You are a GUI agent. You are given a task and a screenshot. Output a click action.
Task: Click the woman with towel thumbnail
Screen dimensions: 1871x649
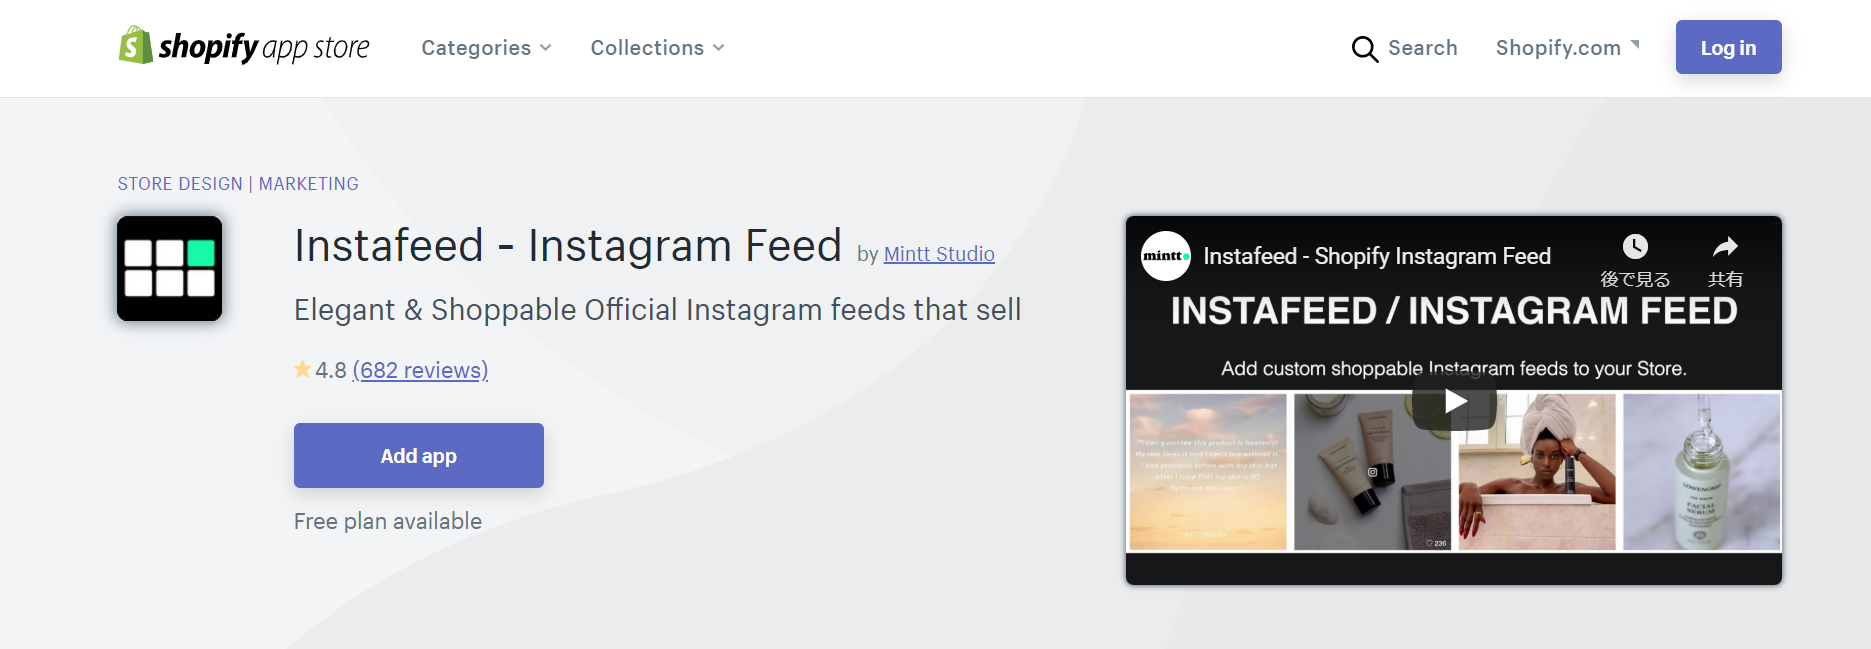(x=1537, y=471)
